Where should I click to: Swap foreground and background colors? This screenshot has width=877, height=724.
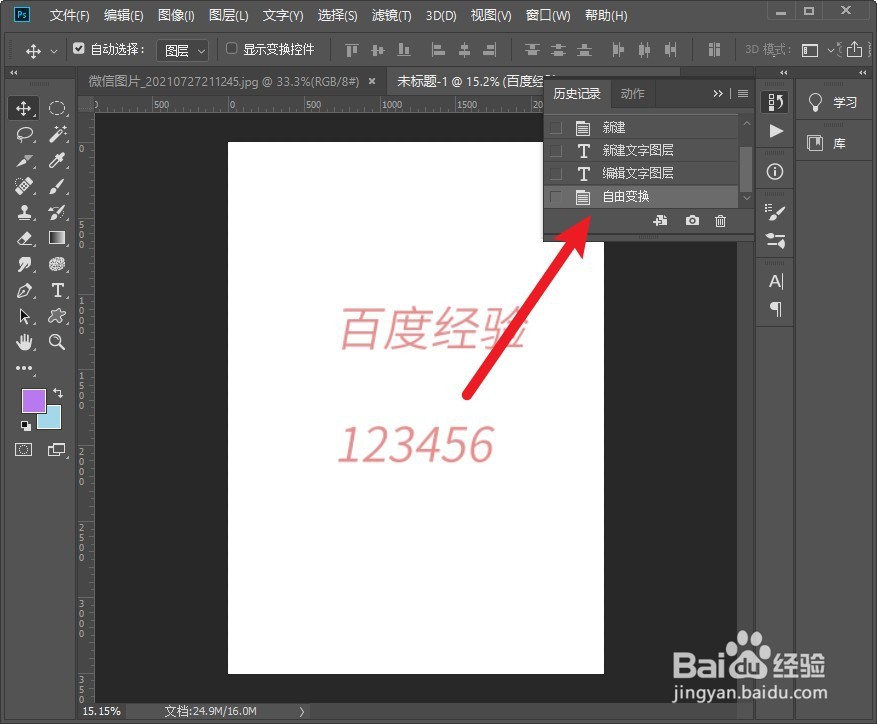tap(58, 393)
